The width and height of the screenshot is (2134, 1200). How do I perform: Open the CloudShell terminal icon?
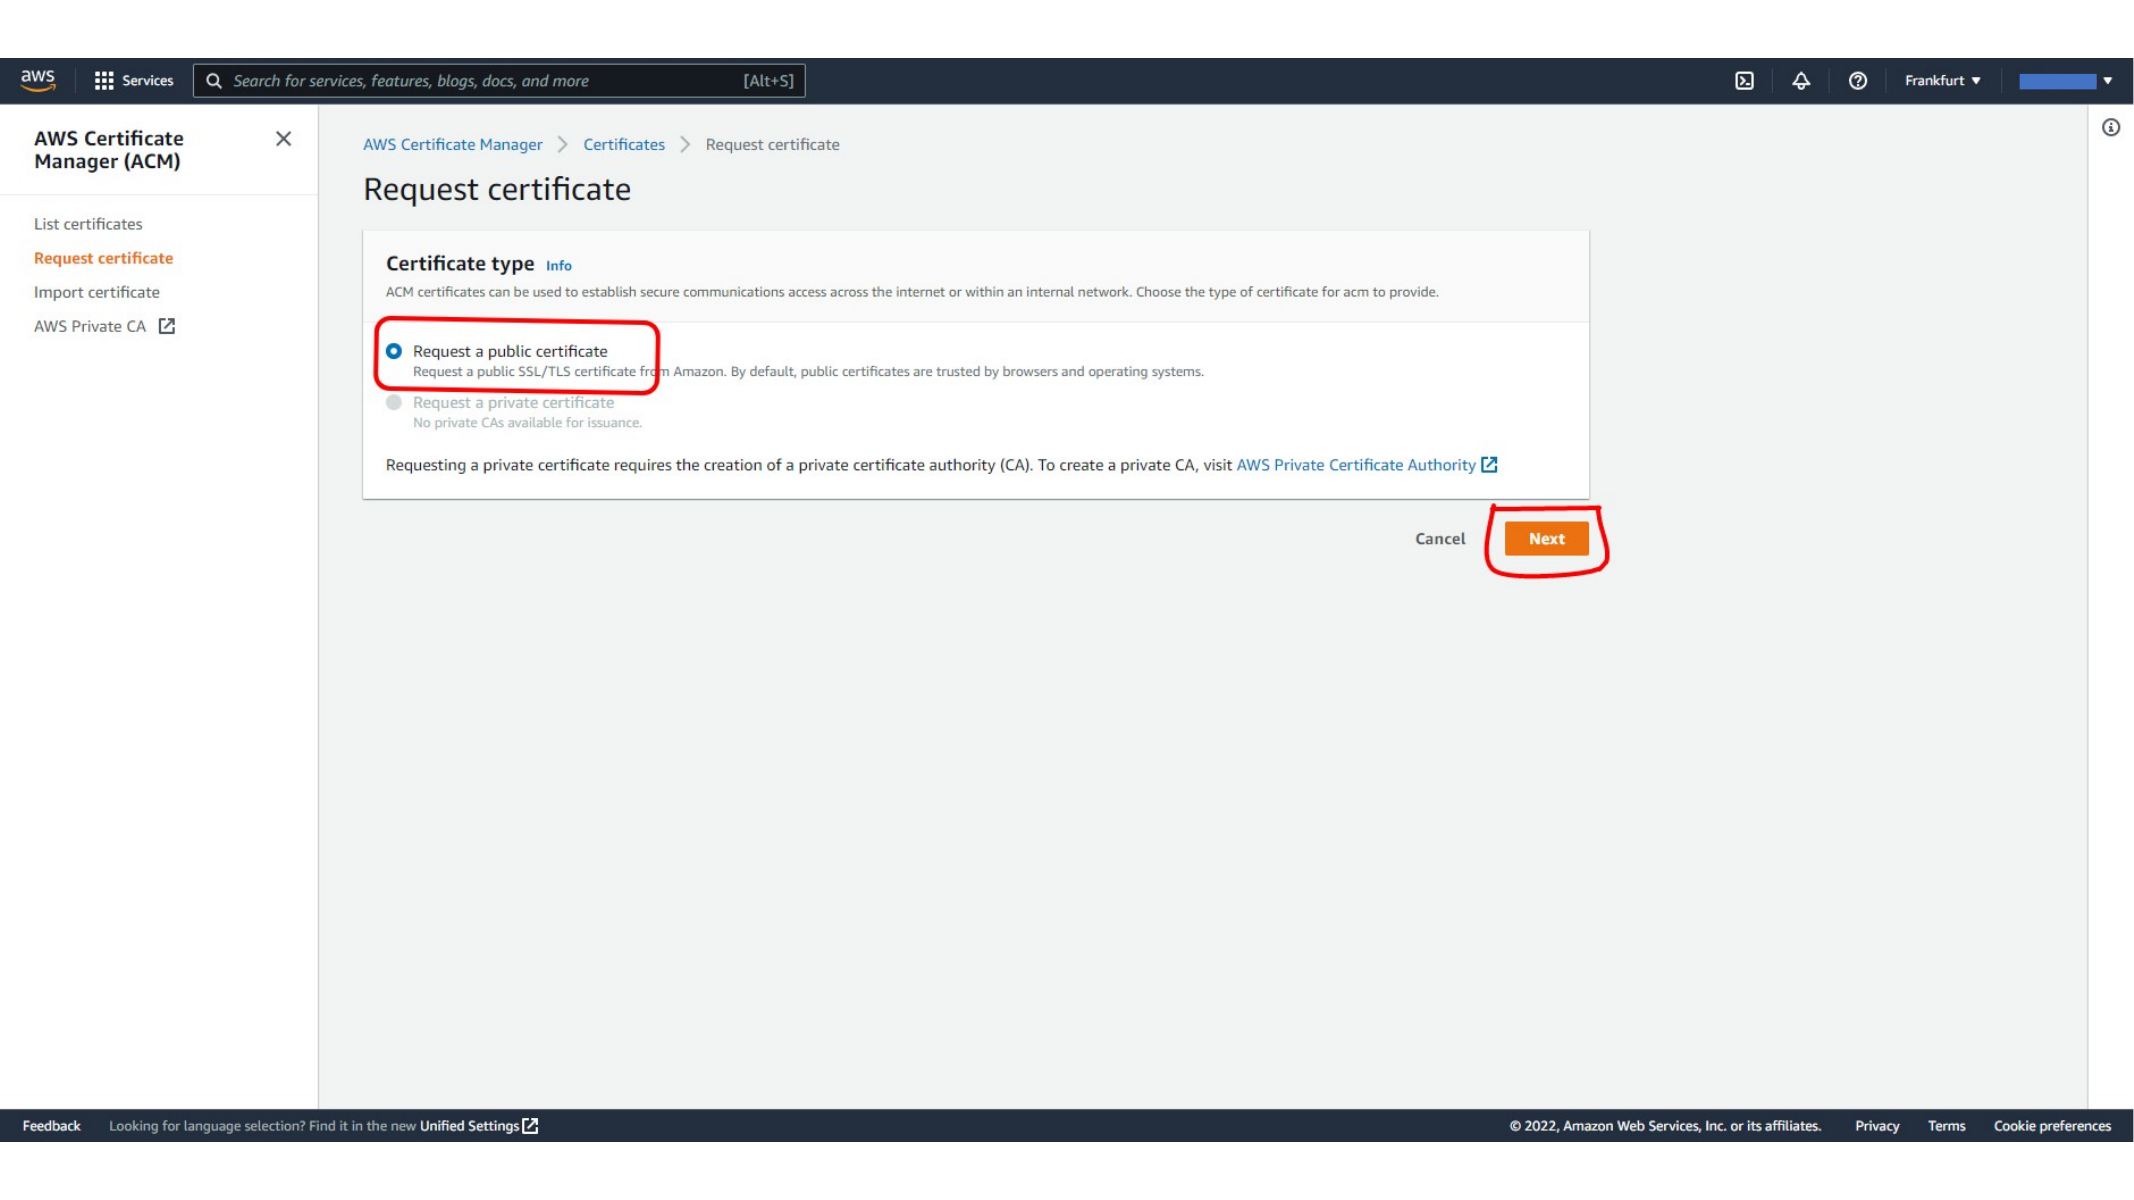1744,81
